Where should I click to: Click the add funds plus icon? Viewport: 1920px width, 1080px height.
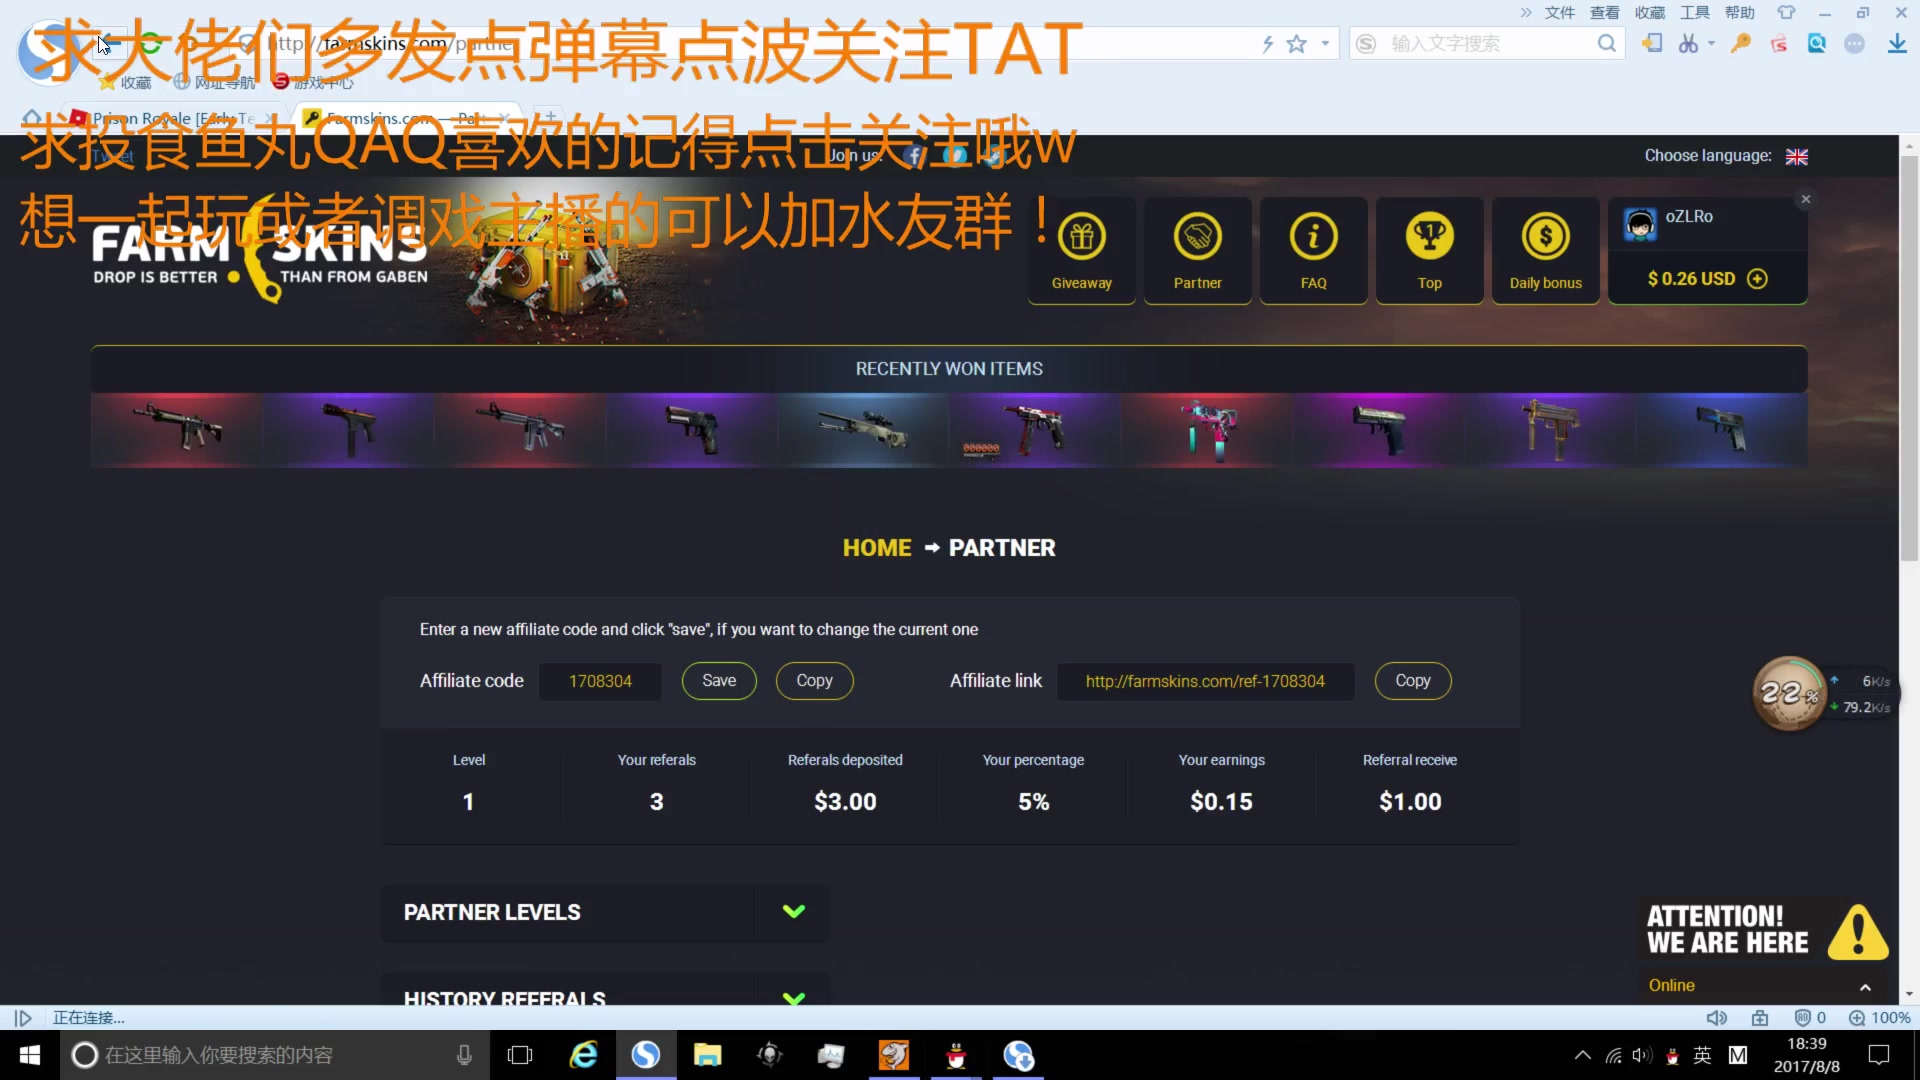[1757, 279]
